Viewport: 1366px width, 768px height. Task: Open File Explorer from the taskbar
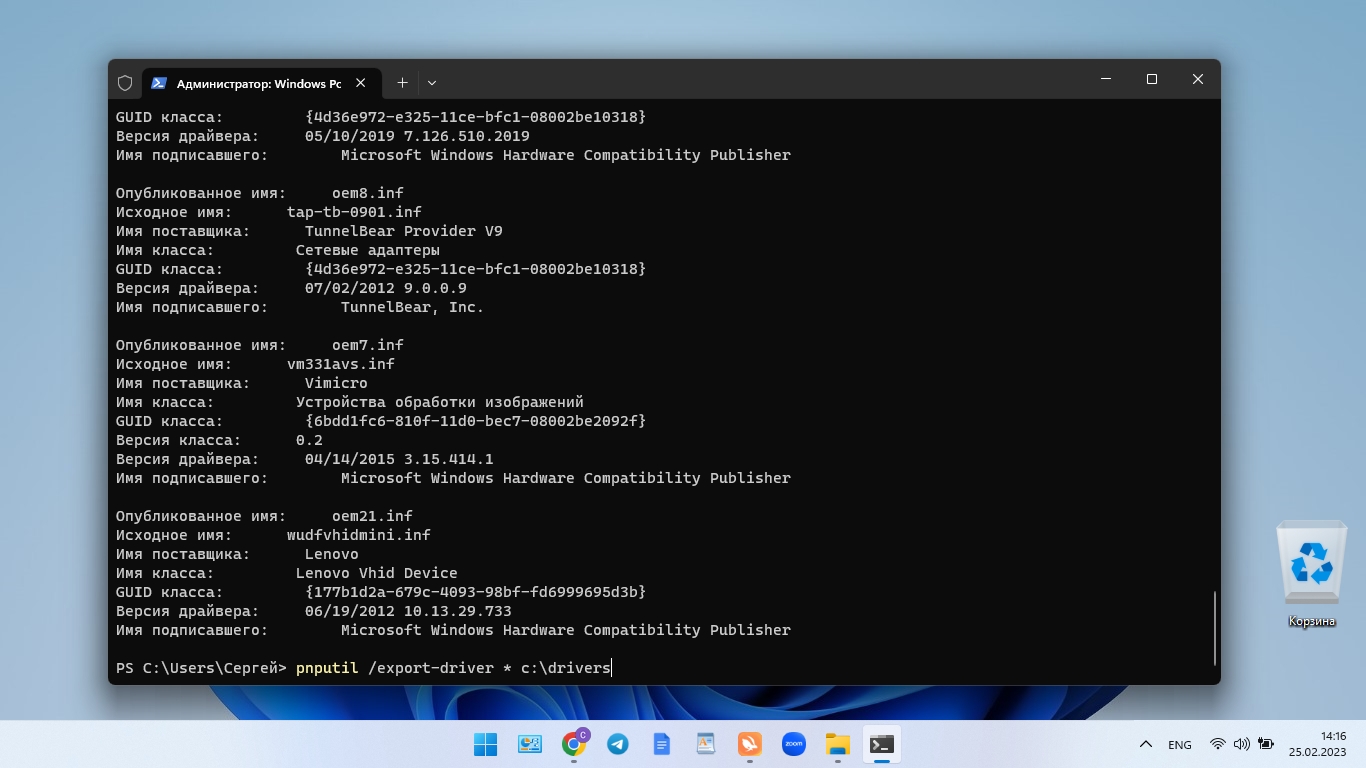point(837,744)
